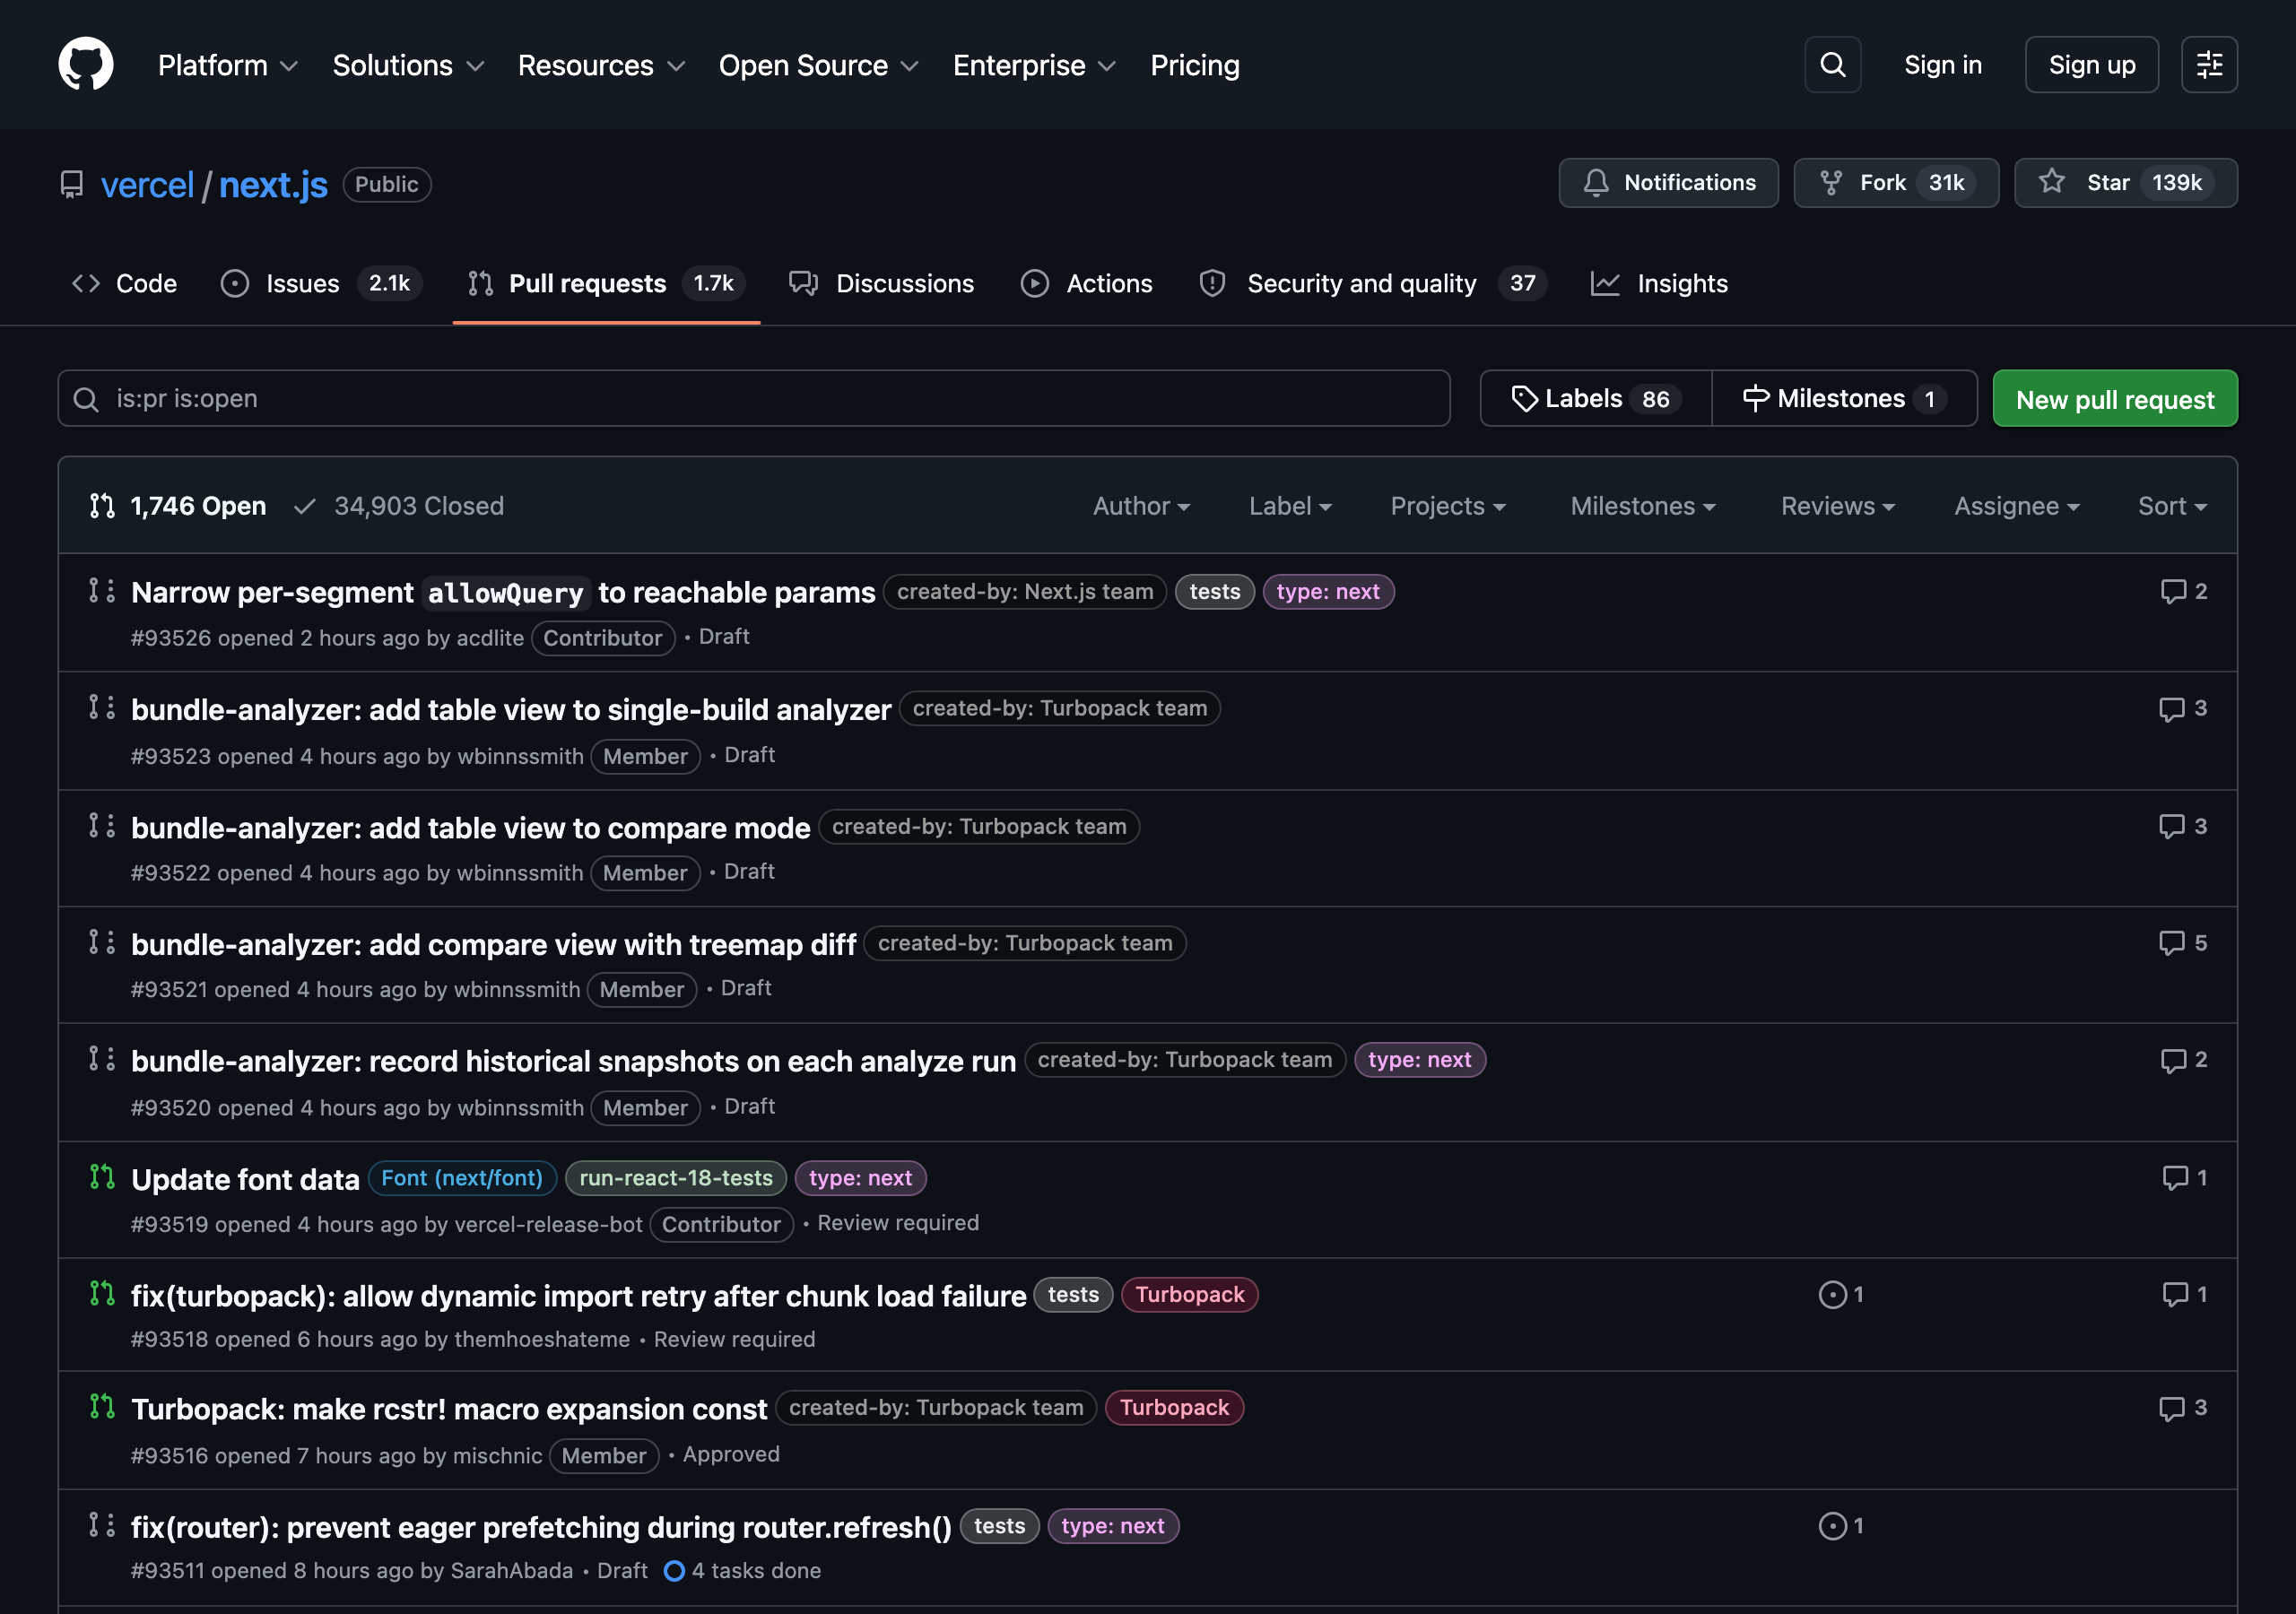Star the next.js repository
Image resolution: width=2296 pixels, height=1614 pixels.
coord(2125,183)
